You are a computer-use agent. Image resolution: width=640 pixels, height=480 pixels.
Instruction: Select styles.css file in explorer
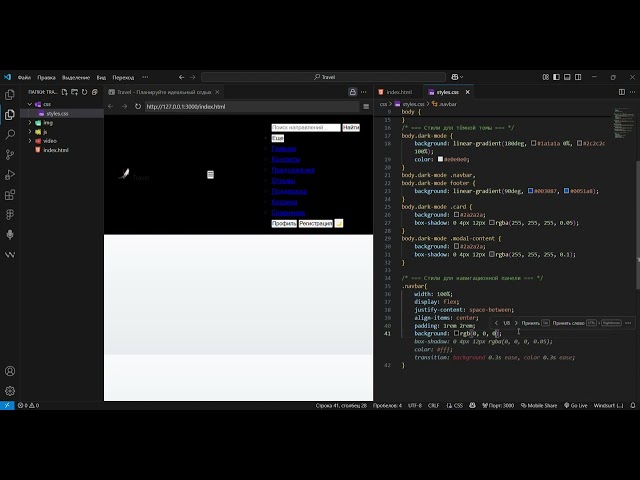pos(62,113)
